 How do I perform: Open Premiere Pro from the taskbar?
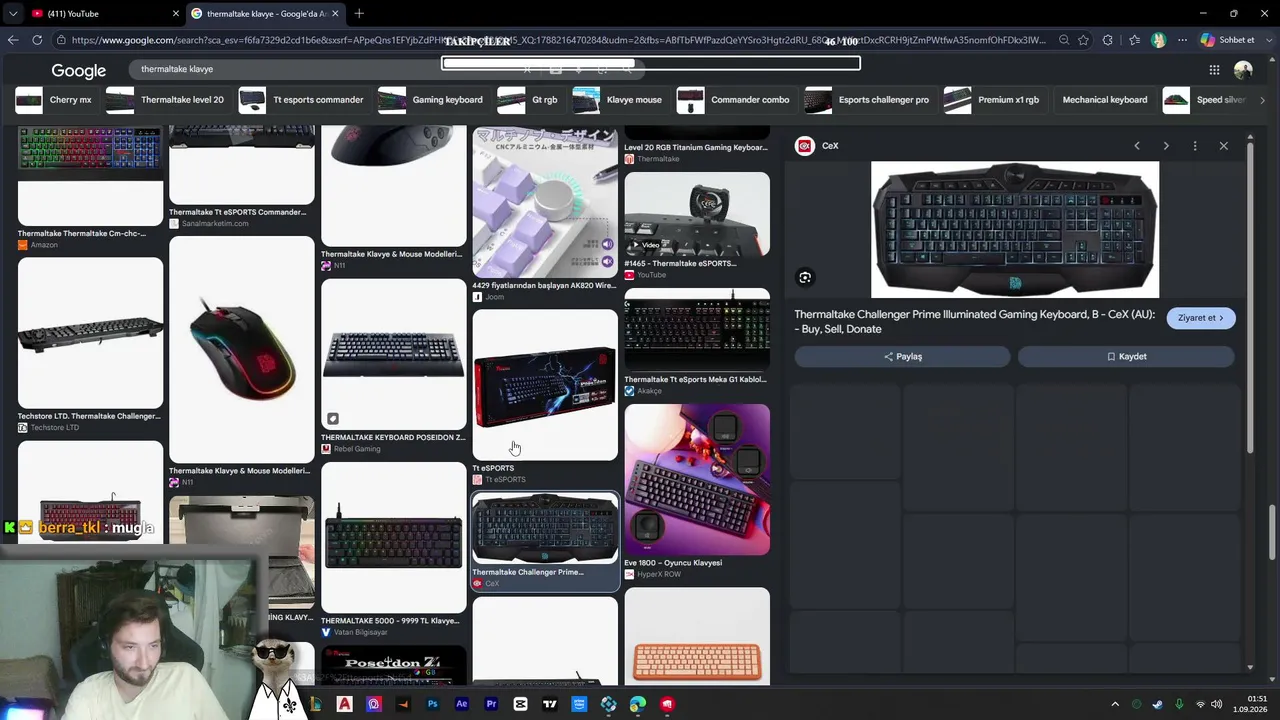(491, 704)
